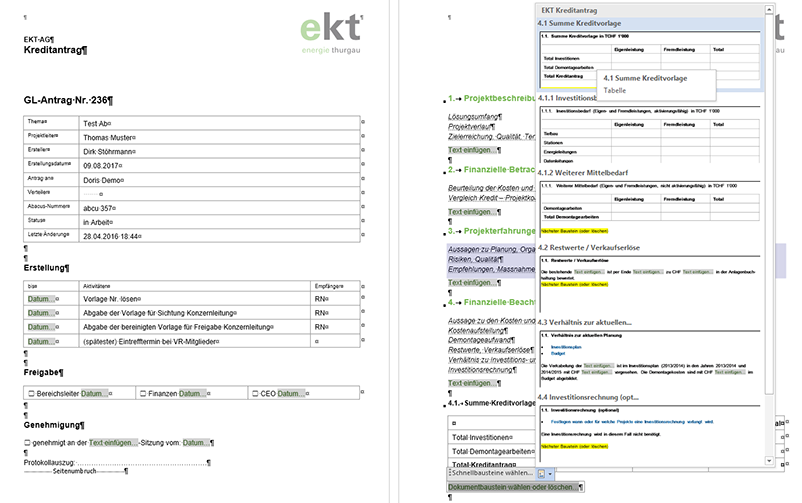
Task: Click the 'Thomas Muster' Projektleiter cell
Action: [220, 137]
